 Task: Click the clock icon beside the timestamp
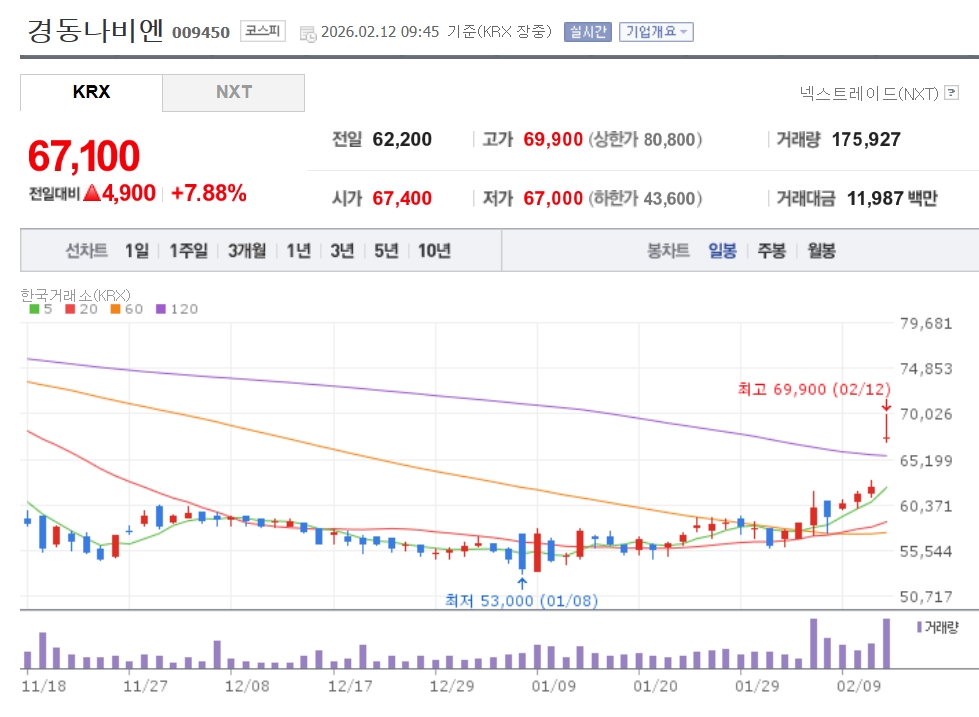(308, 34)
